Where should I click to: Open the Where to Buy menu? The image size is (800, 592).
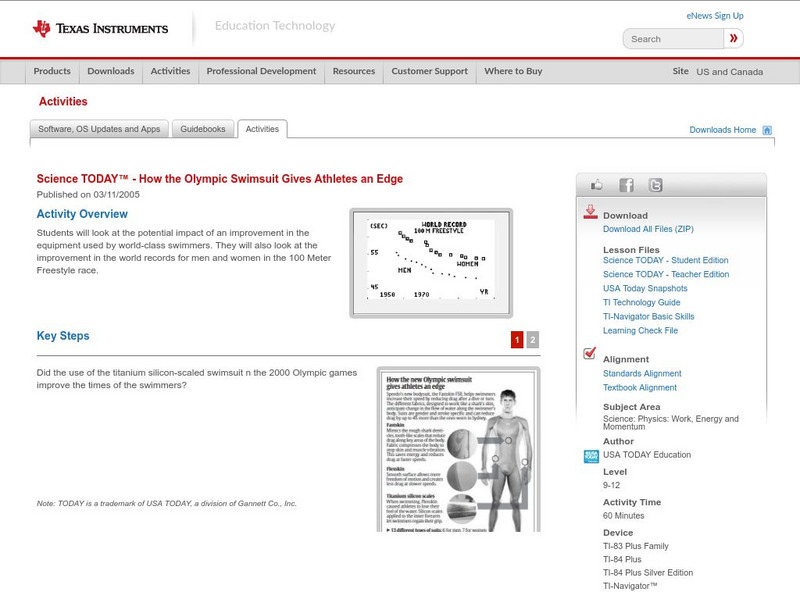[513, 71]
